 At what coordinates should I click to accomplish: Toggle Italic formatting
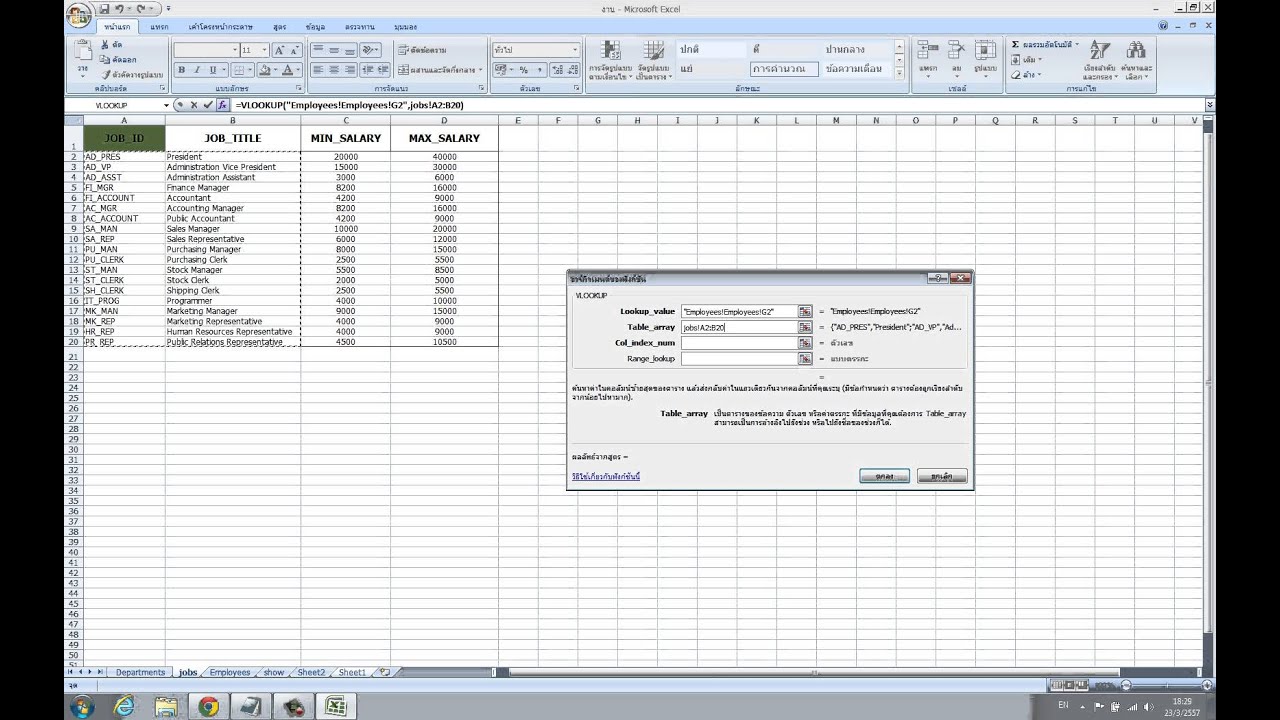[197, 70]
